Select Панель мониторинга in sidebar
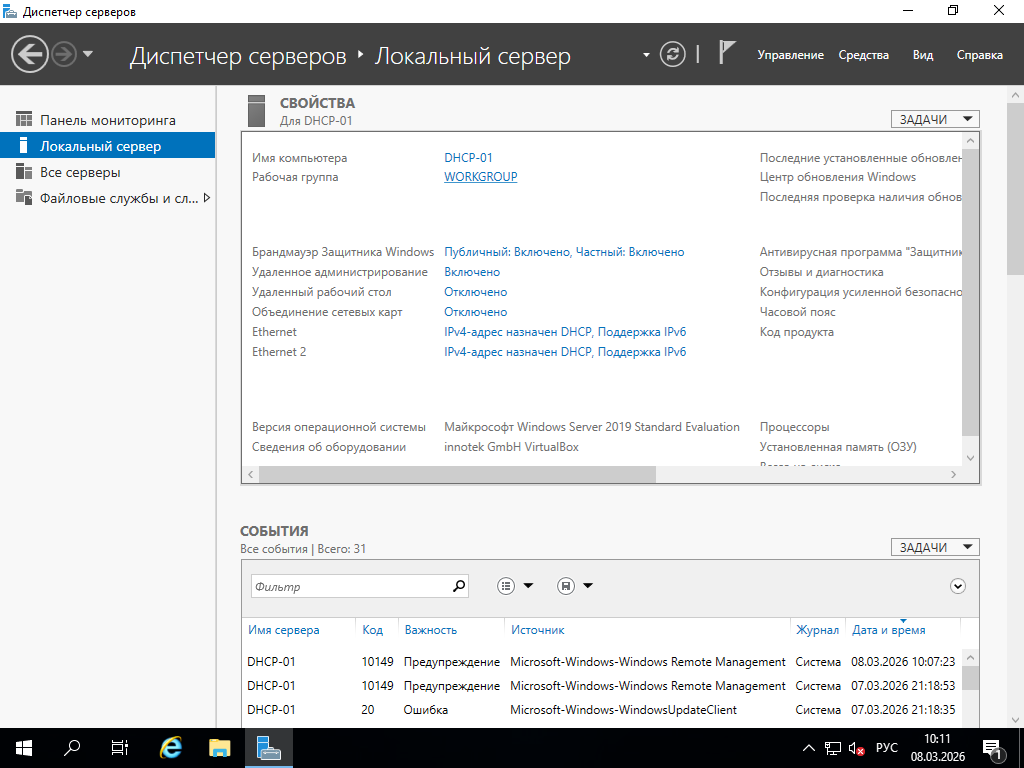Viewport: 1024px width, 768px height. pyautogui.click(x=107, y=120)
